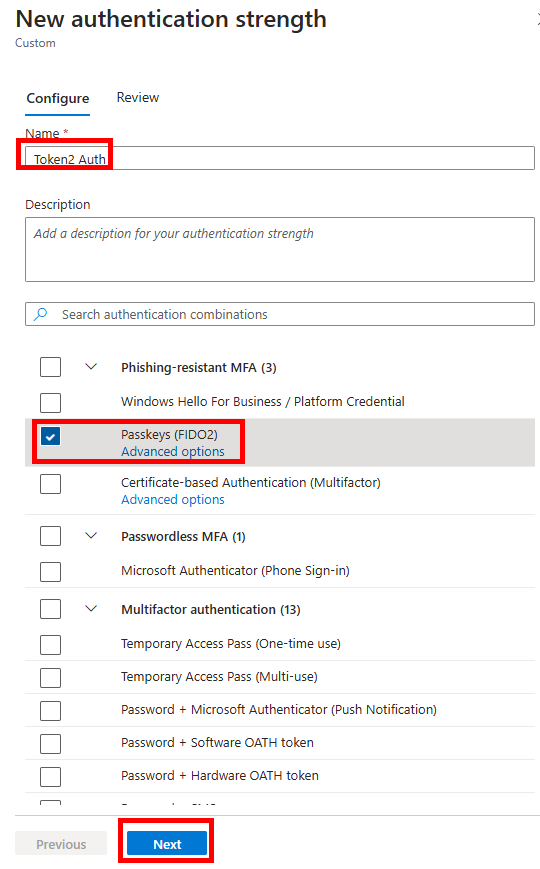This screenshot has height=869, width=540.
Task: Enable Certificate-based Authentication (Multifactor) checkbox
Action: 50,484
